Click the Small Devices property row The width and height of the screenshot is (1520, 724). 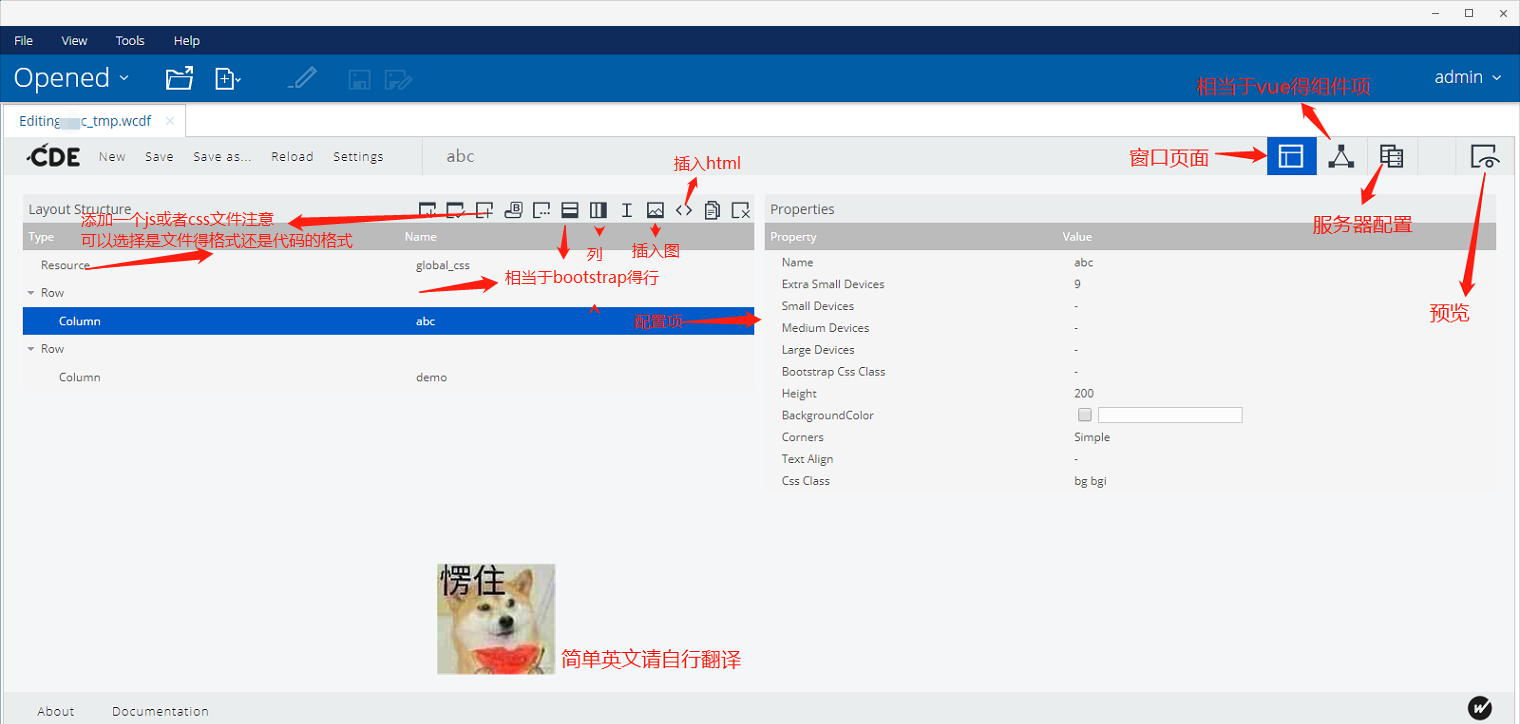point(1130,306)
